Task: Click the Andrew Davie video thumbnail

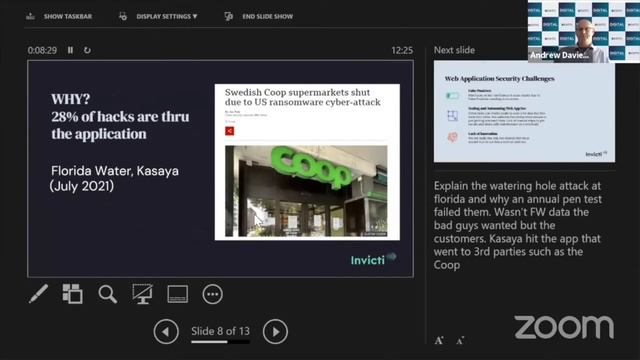Action: coord(584,31)
